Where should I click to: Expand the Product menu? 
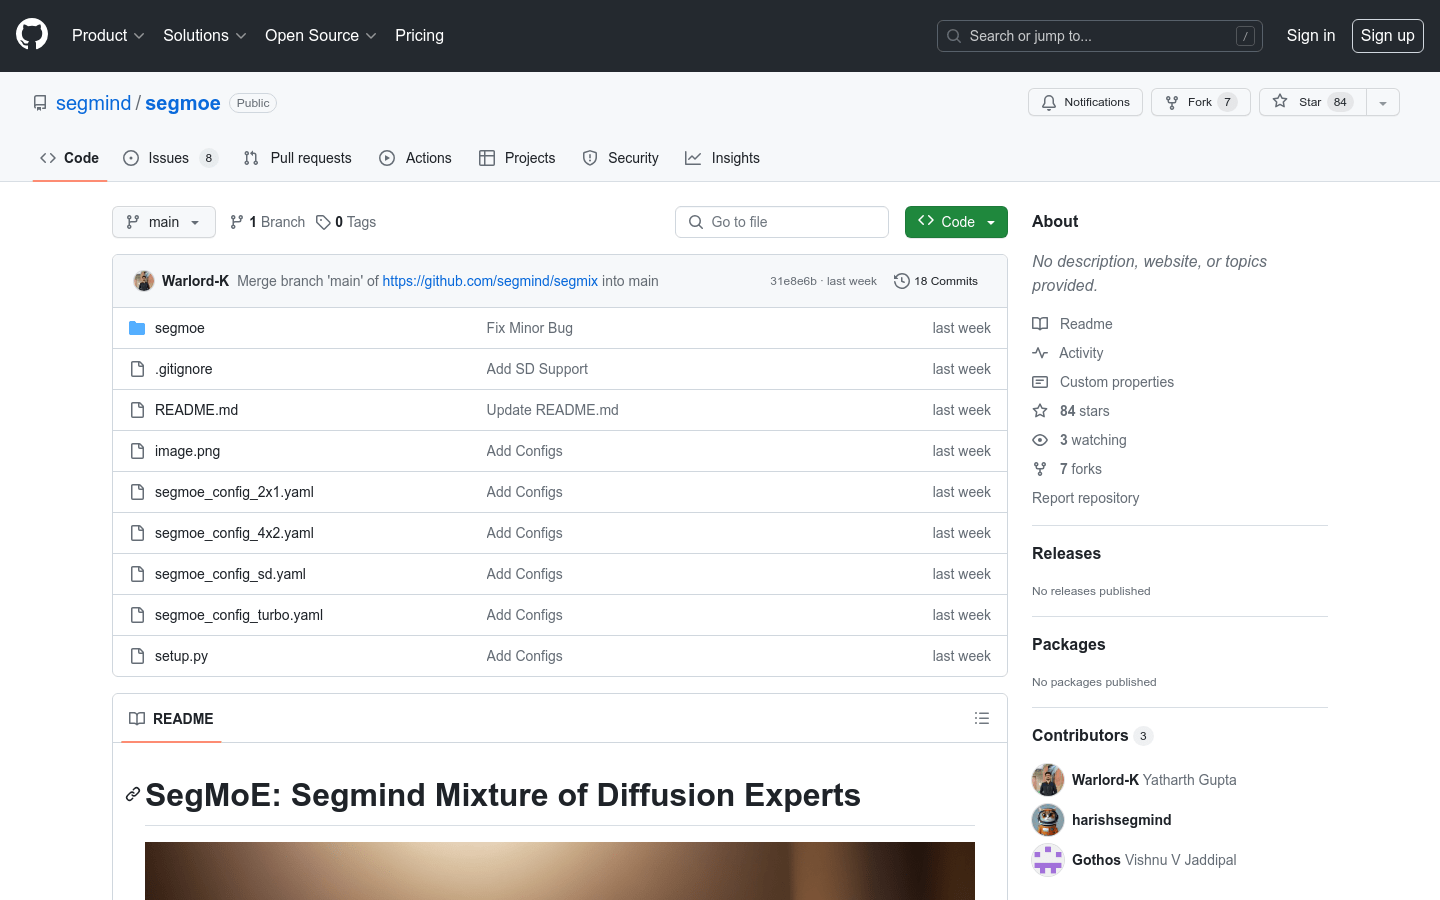[108, 35]
